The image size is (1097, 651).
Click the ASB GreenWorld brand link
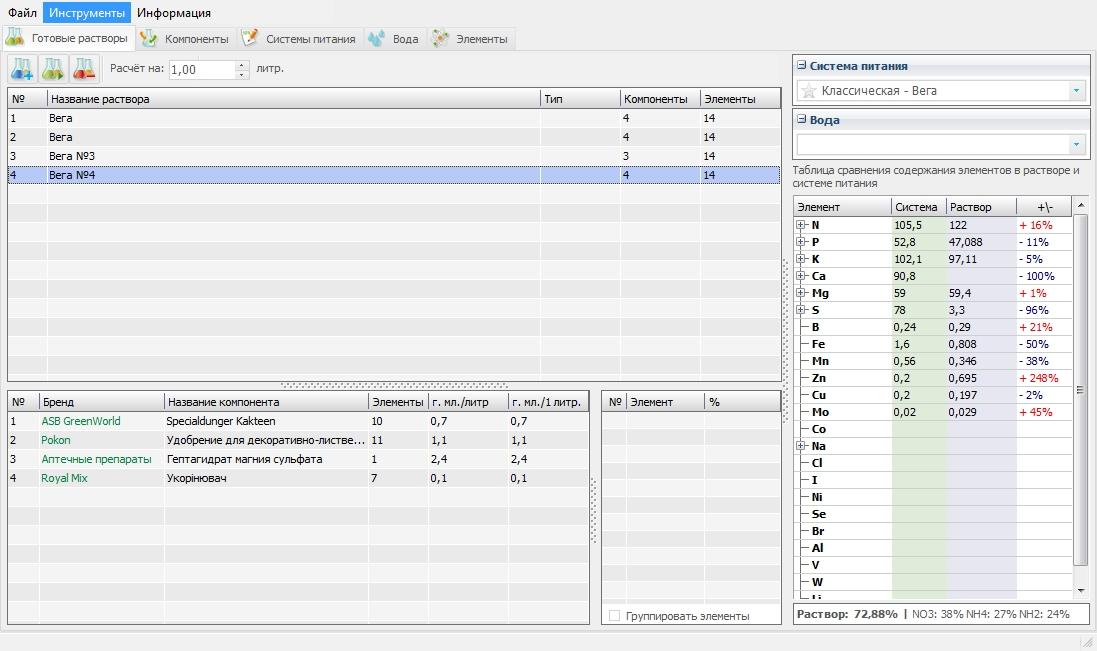tap(81, 421)
